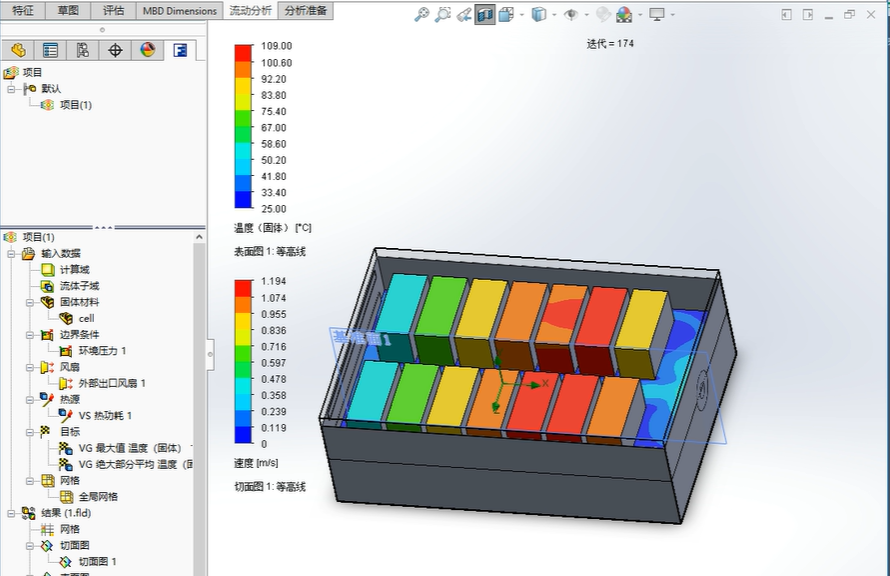The image size is (890, 576).
Task: Activate the Zoom to Area tool
Action: pyautogui.click(x=442, y=15)
